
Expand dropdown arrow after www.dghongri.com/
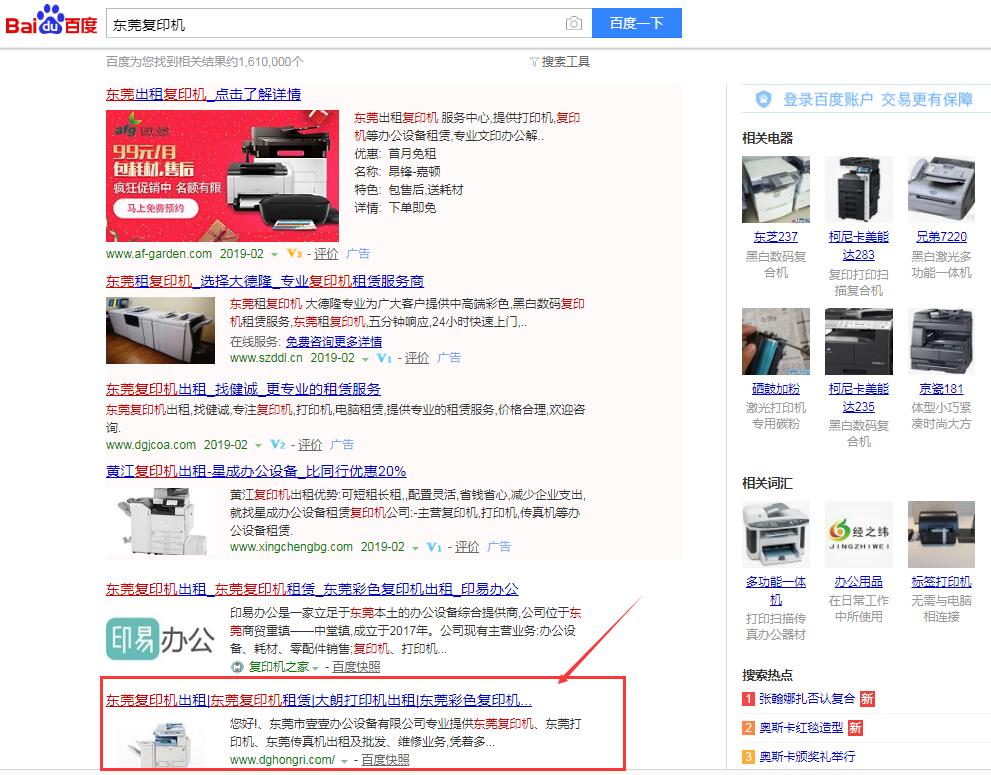[344, 761]
